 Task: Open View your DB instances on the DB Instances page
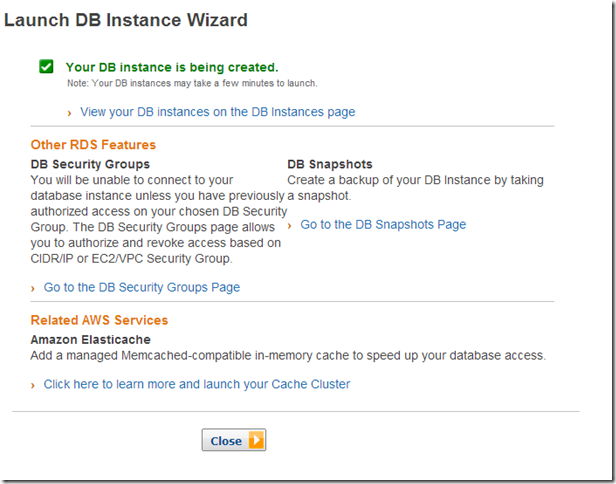(x=217, y=112)
